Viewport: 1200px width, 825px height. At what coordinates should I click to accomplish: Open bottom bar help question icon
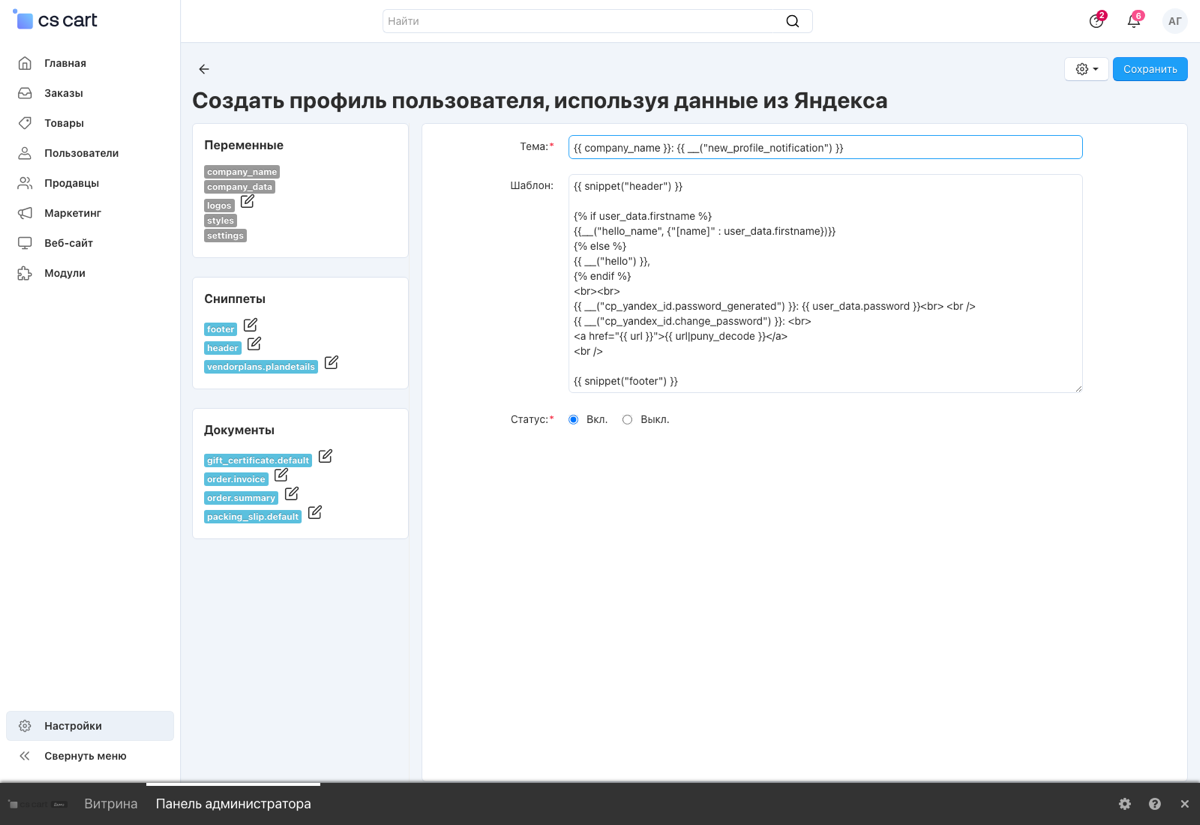[1155, 804]
